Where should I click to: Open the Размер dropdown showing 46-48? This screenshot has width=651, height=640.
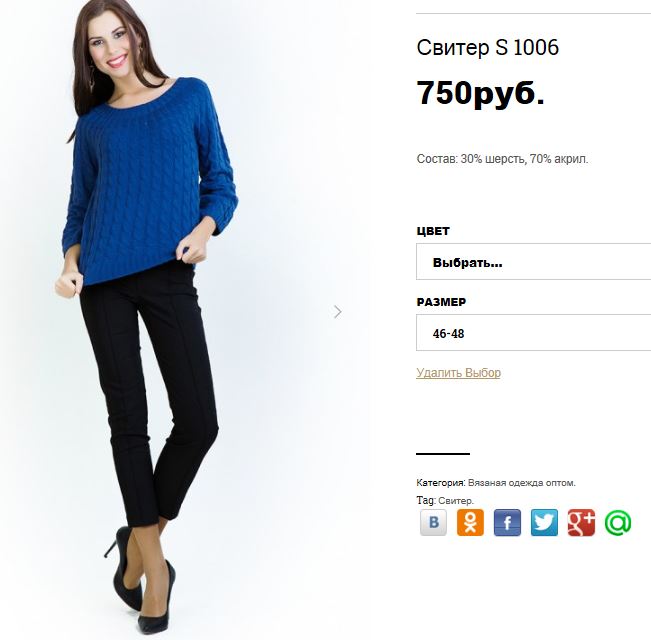(534, 332)
